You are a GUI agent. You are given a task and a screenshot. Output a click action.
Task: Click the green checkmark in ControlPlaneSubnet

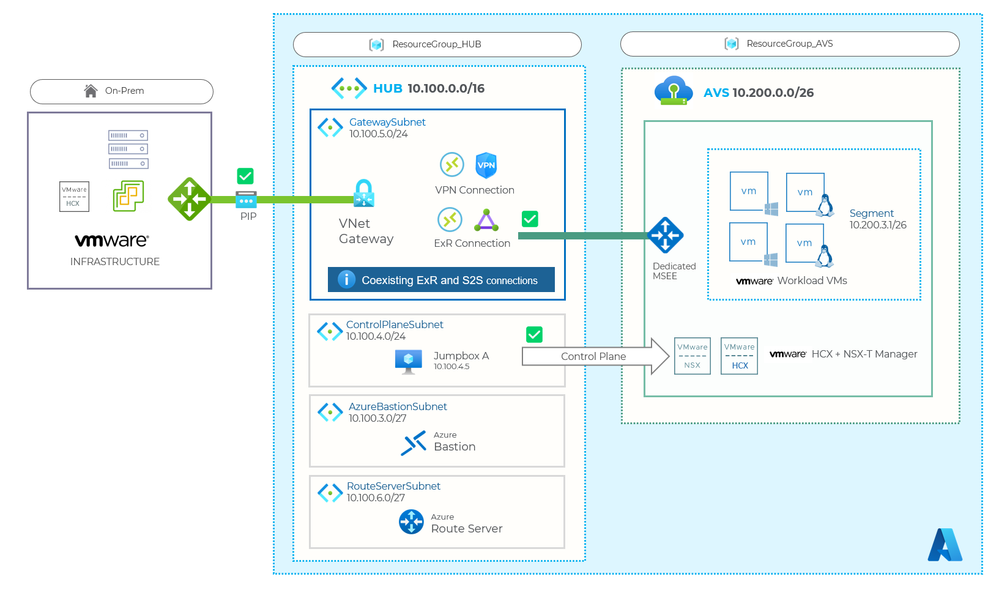tap(534, 334)
